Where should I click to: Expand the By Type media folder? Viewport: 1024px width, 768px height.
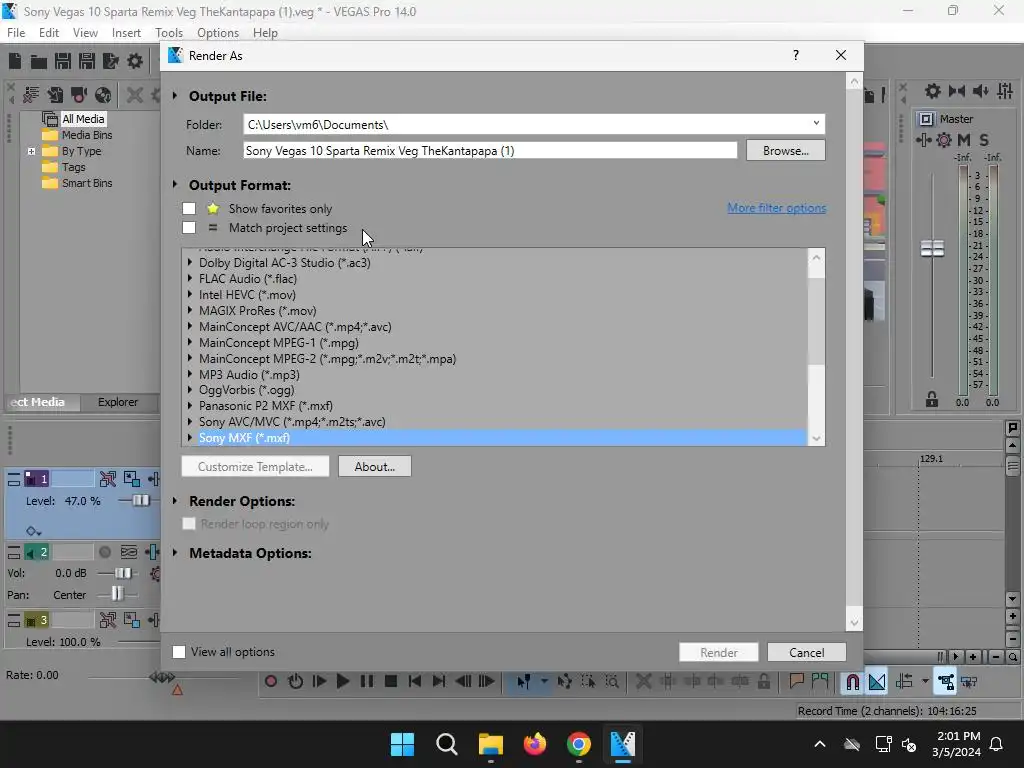pyautogui.click(x=31, y=151)
